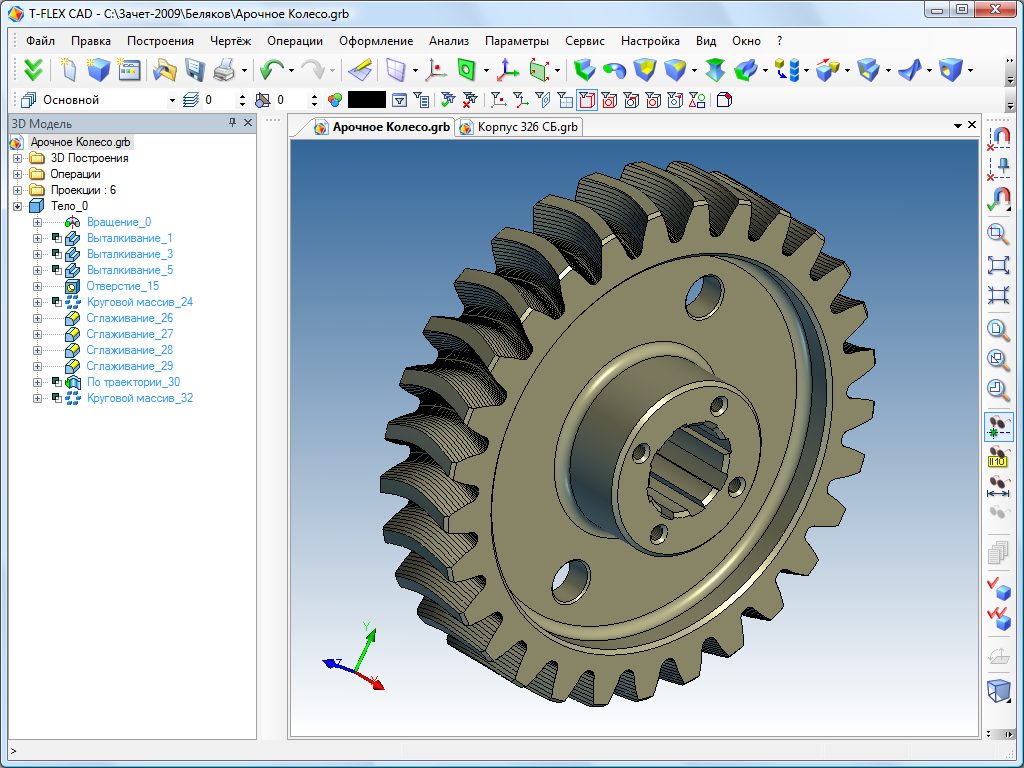1024x768 pixels.
Task: Click the Print icon in toolbar
Action: (224, 70)
